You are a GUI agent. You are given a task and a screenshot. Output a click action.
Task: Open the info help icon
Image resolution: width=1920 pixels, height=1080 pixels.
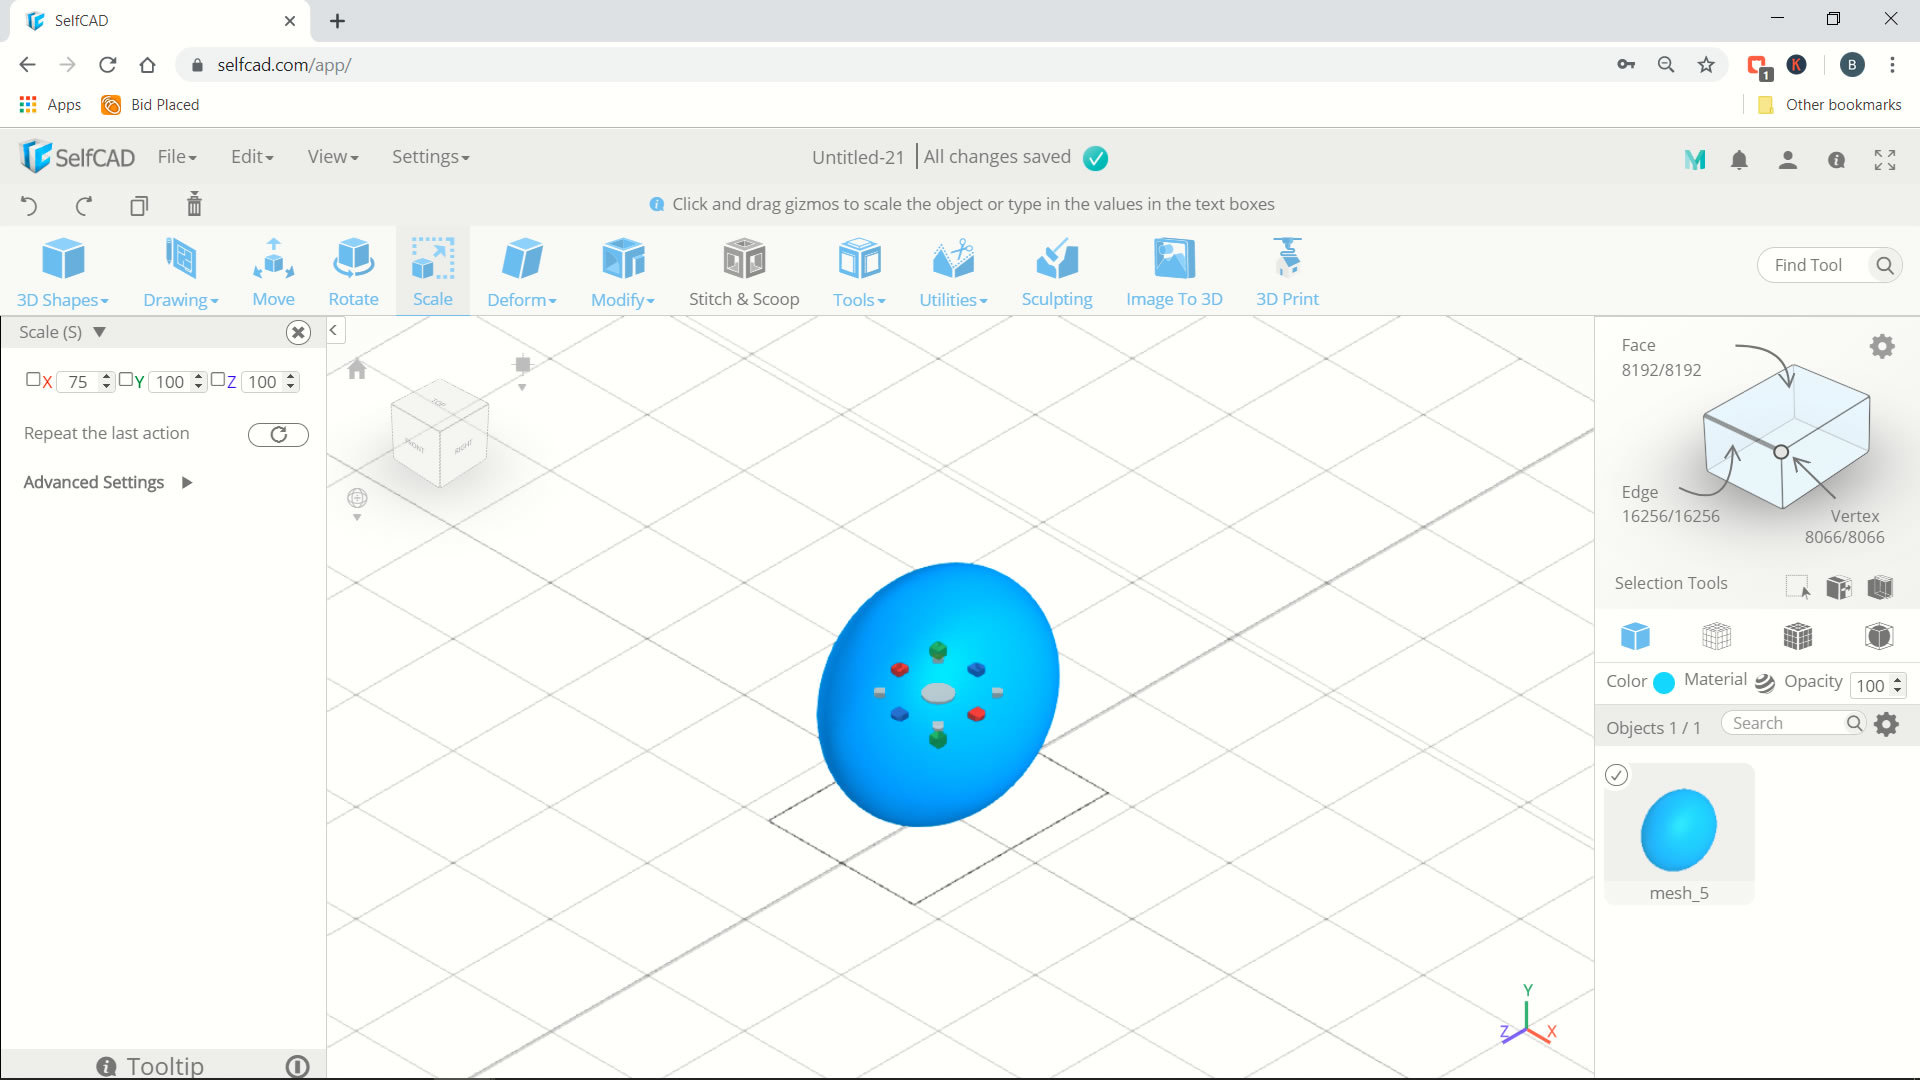[x=1836, y=160]
